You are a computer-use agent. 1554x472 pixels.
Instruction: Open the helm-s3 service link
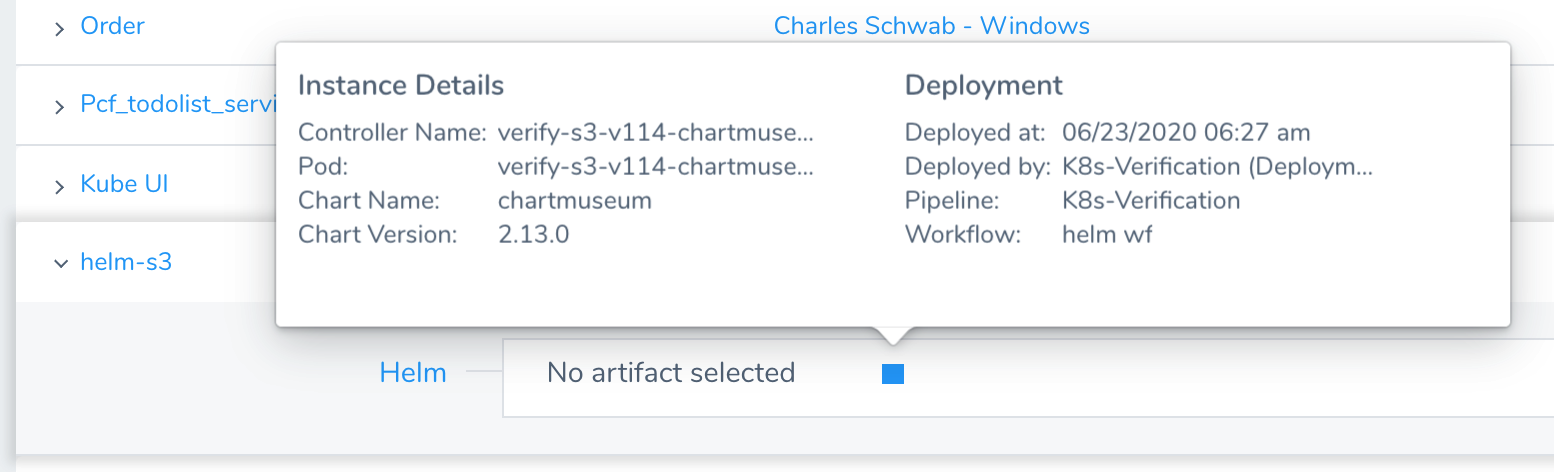point(126,263)
